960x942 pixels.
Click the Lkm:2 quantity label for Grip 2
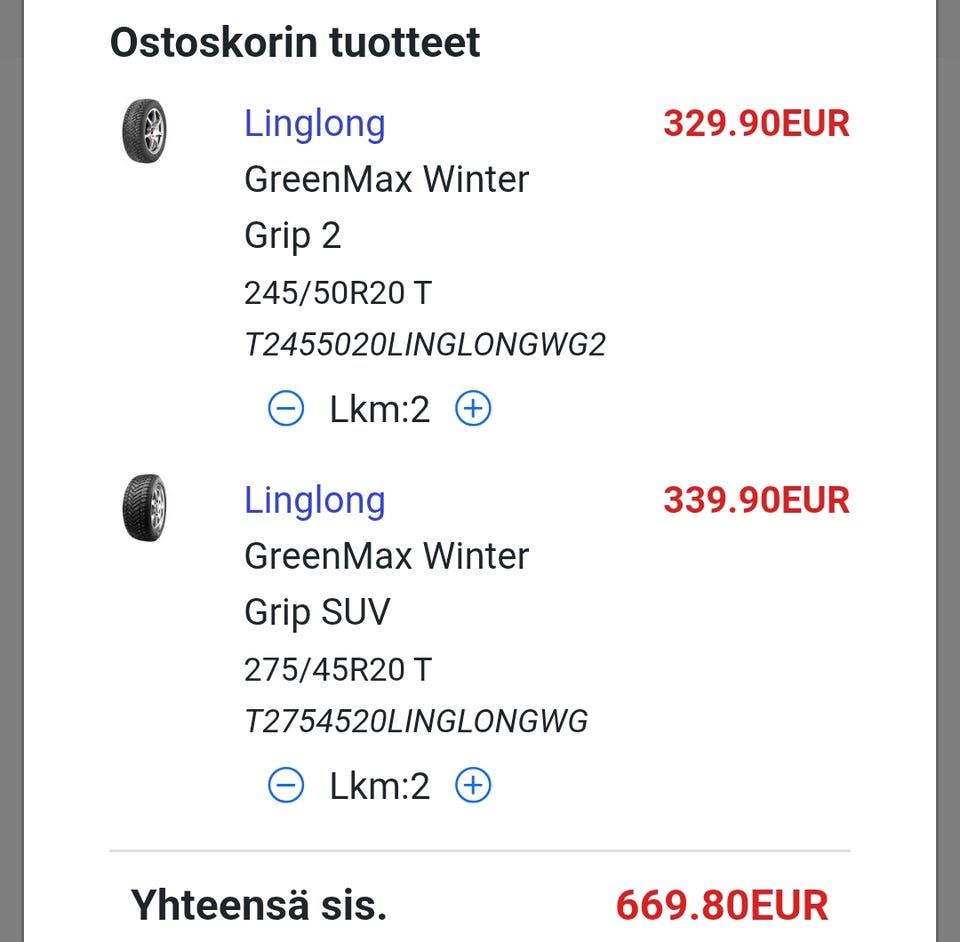pyautogui.click(x=380, y=409)
